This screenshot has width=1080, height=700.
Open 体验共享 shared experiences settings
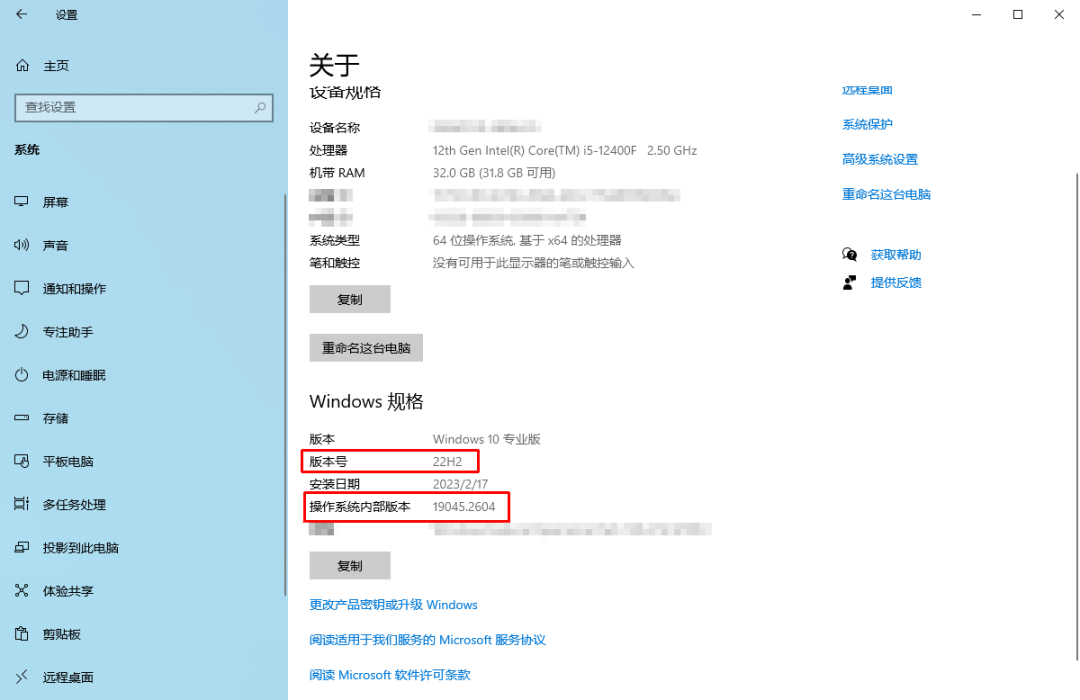tap(64, 590)
